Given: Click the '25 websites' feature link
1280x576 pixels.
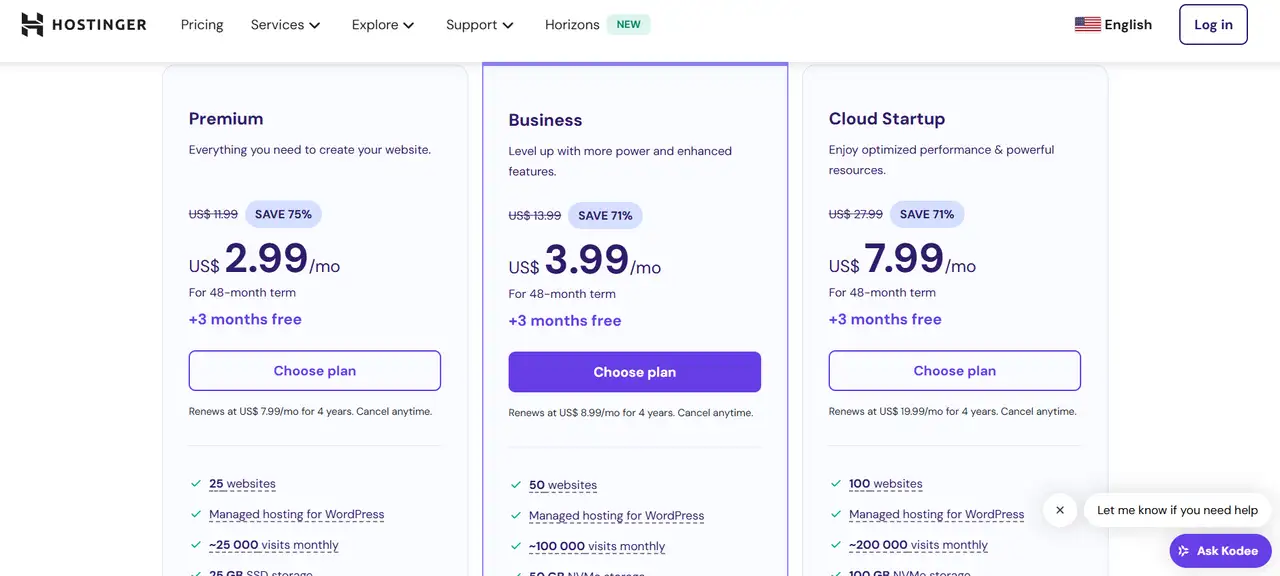Looking at the screenshot, I should point(242,484).
